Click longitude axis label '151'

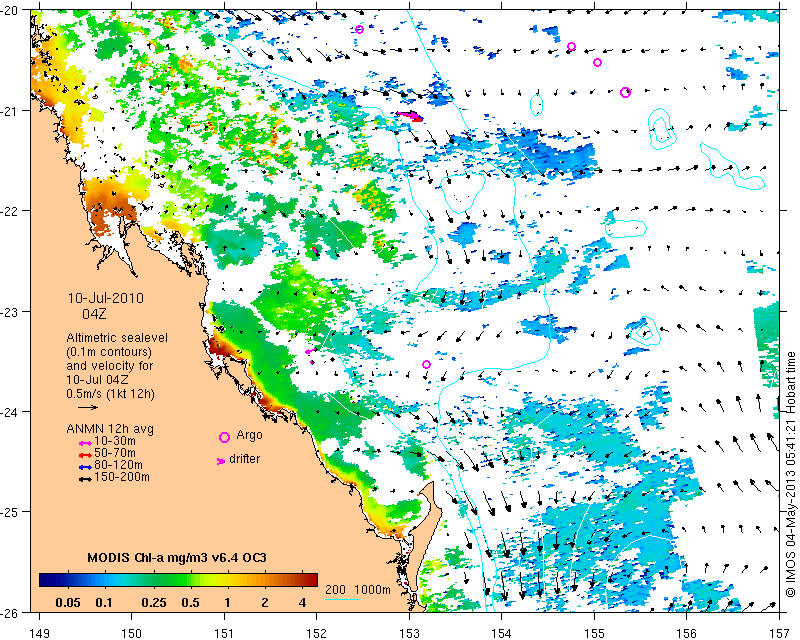click(x=224, y=633)
